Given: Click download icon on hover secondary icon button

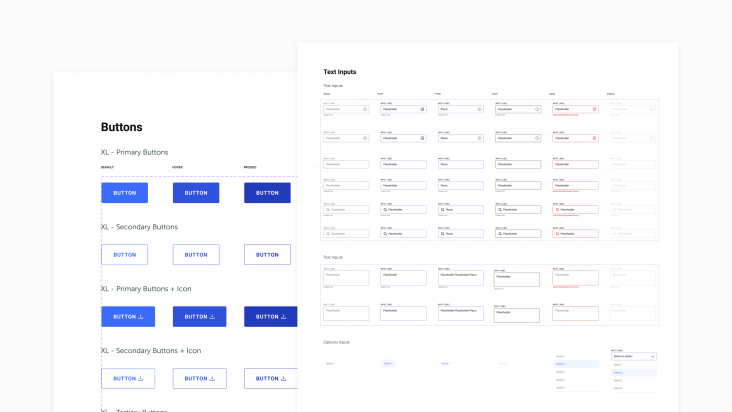Looking at the screenshot, I should click(x=212, y=378).
